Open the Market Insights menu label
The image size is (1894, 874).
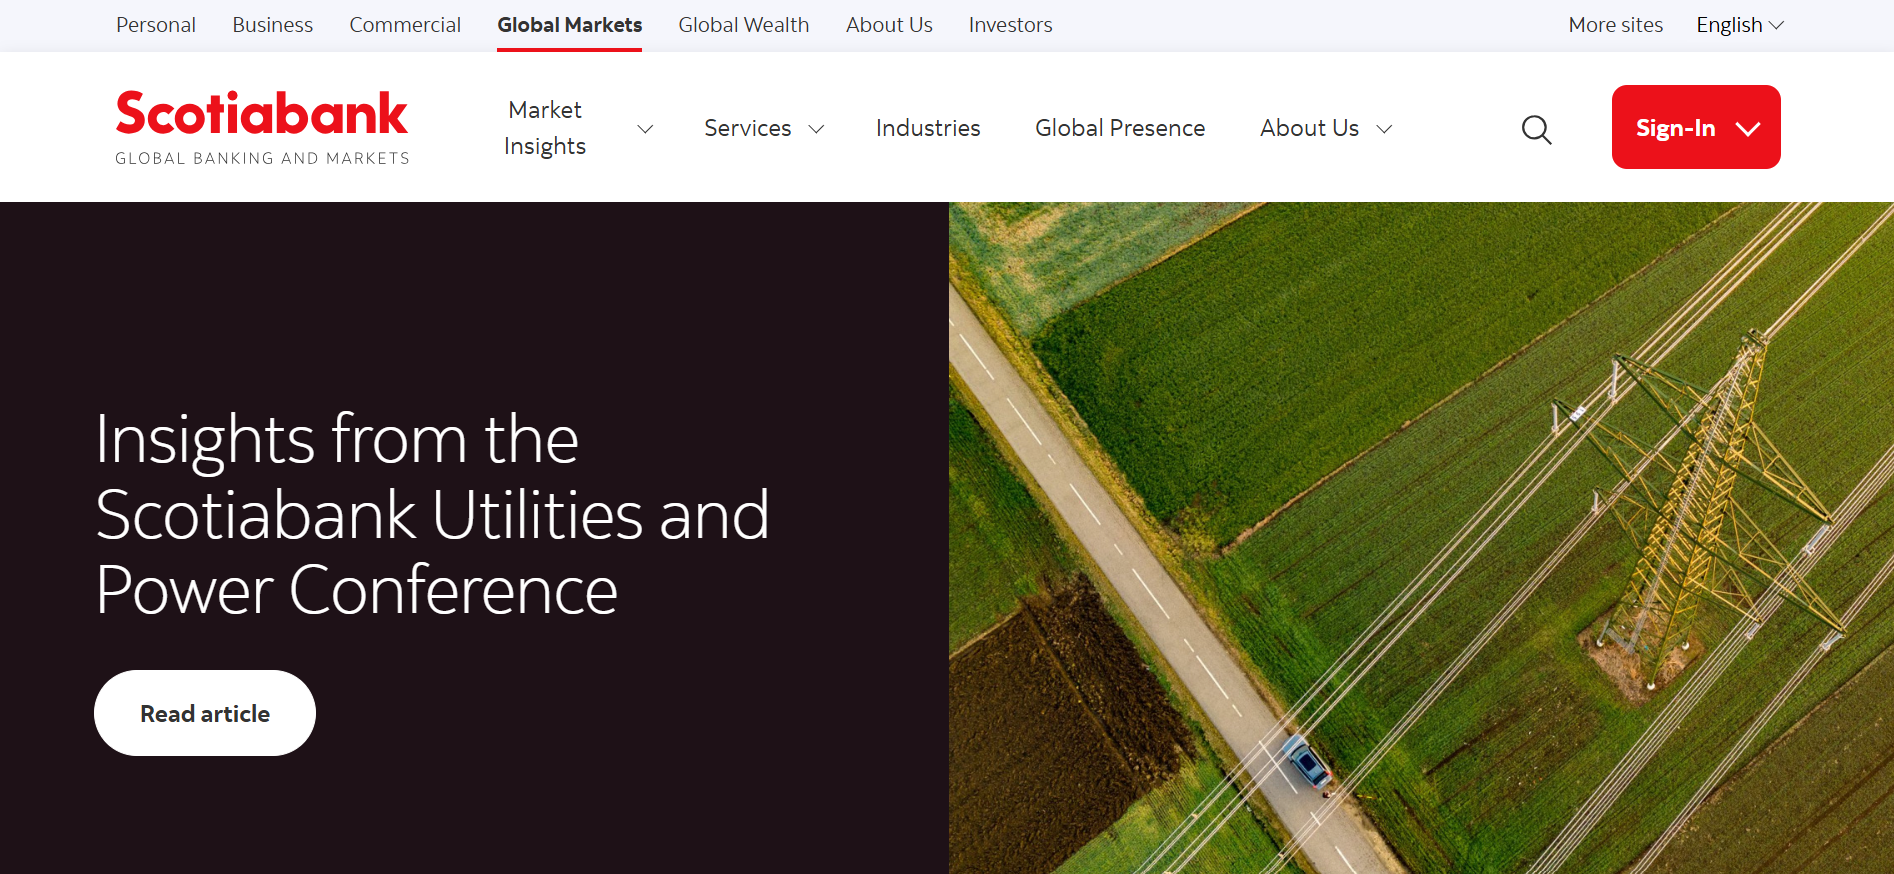pos(545,128)
